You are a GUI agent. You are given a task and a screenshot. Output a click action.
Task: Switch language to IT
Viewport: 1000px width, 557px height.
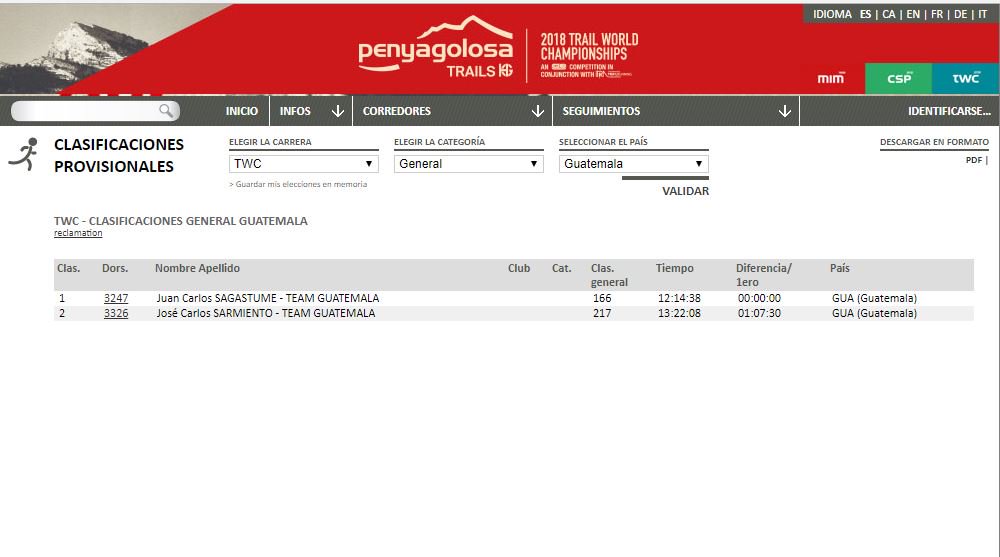point(983,14)
